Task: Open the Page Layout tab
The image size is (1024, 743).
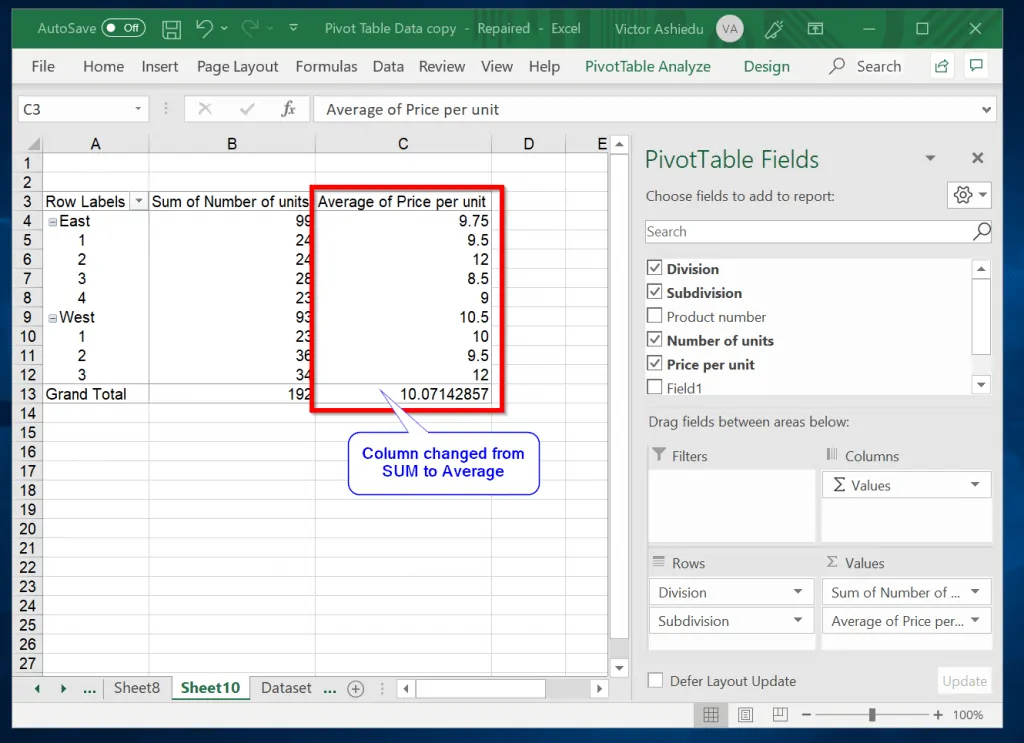Action: click(238, 67)
